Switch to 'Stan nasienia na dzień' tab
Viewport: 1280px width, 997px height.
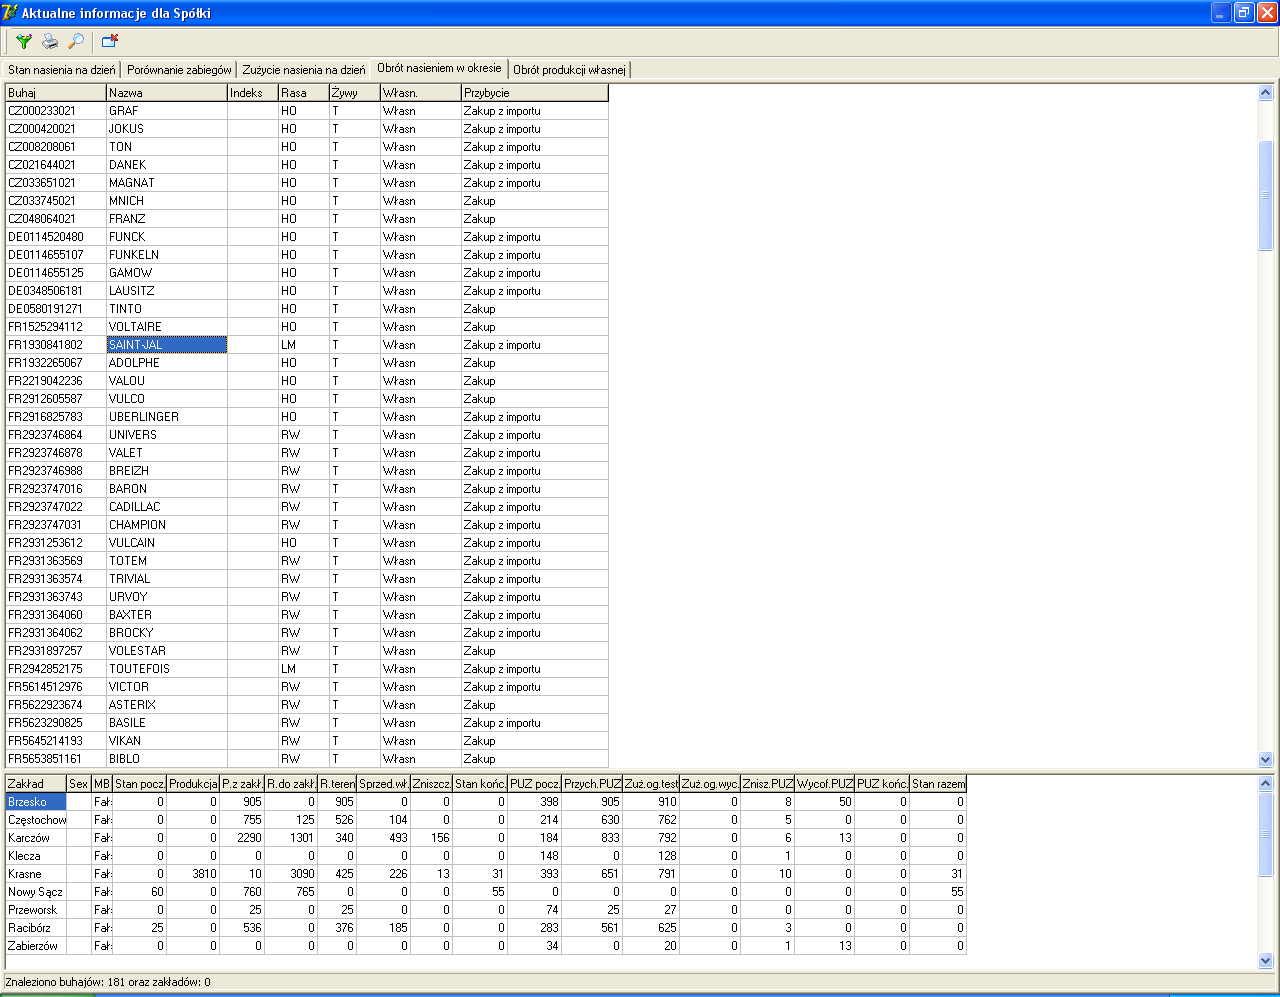tap(62, 70)
